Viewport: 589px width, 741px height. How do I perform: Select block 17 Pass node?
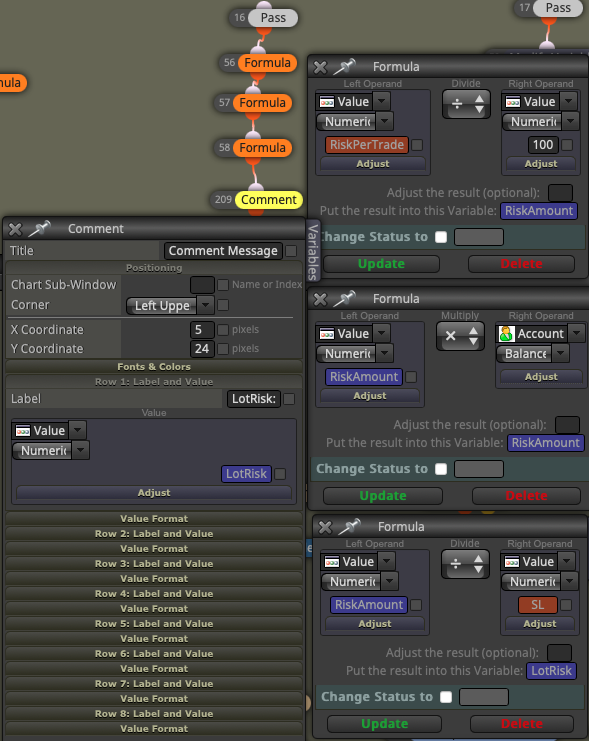coord(558,8)
